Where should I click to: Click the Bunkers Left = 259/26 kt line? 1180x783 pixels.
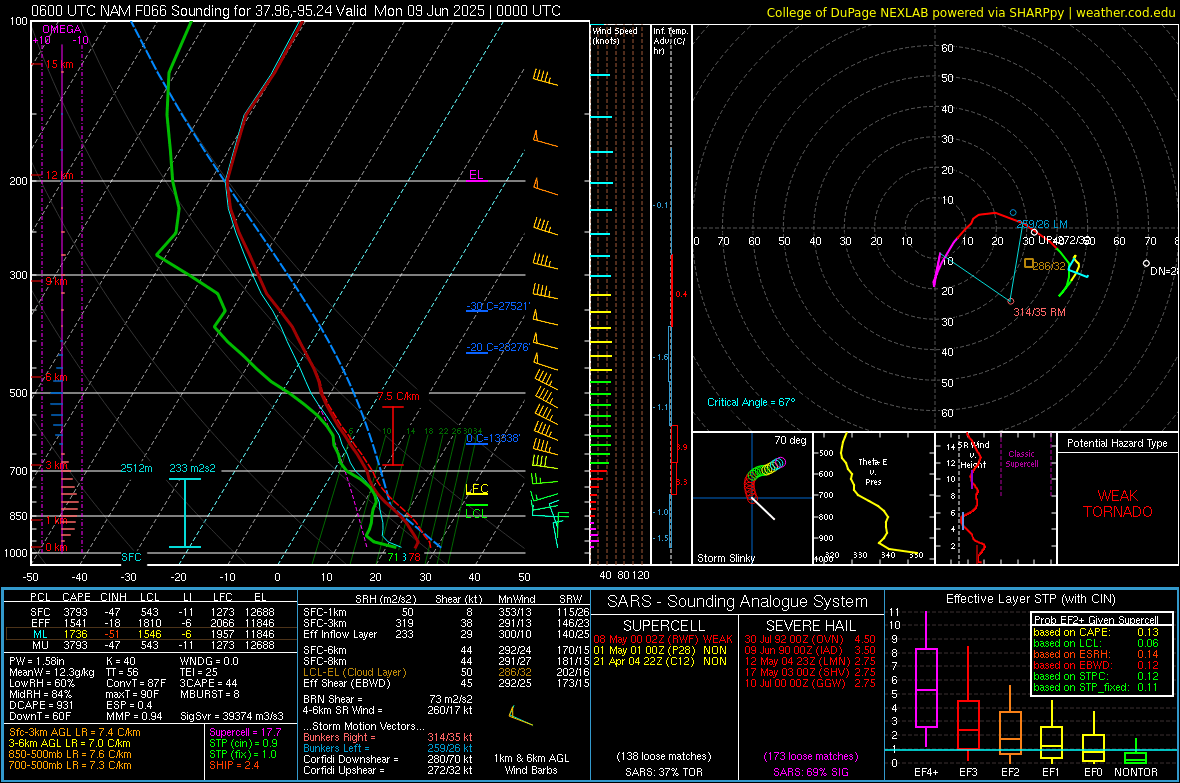(x=388, y=748)
